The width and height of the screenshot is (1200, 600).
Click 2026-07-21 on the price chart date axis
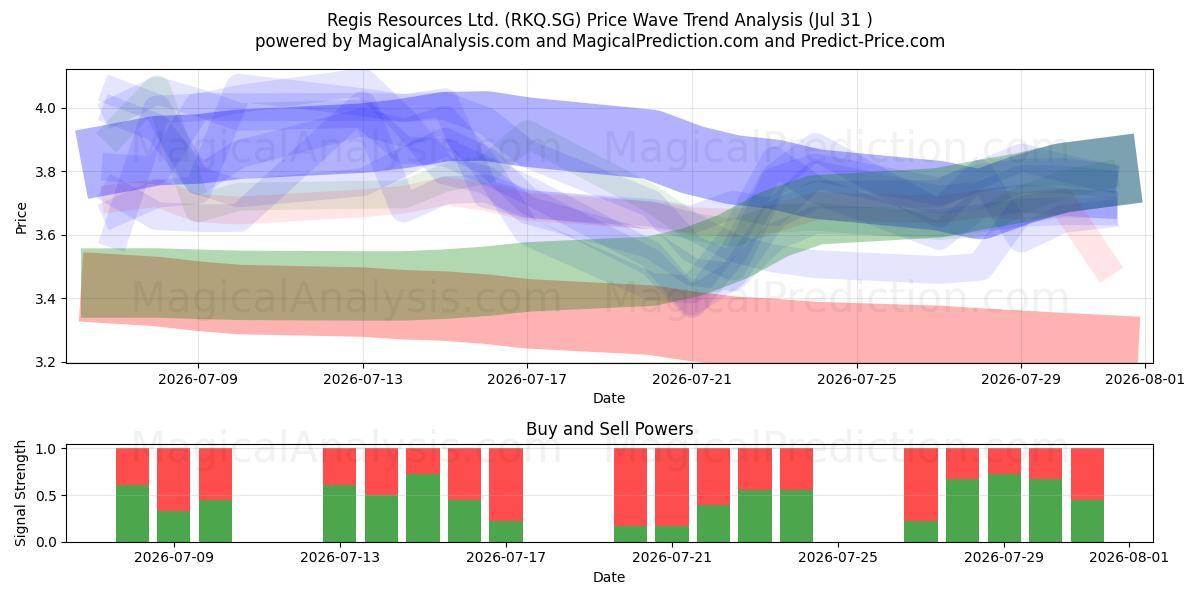[692, 379]
